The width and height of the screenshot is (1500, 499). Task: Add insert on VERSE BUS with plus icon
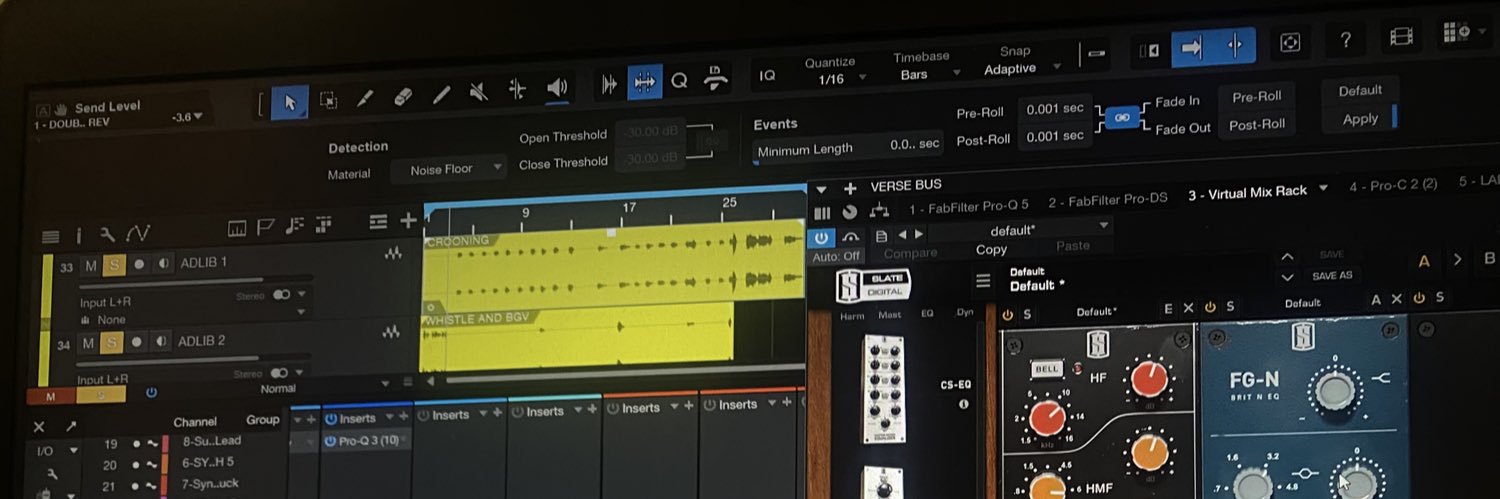point(850,188)
